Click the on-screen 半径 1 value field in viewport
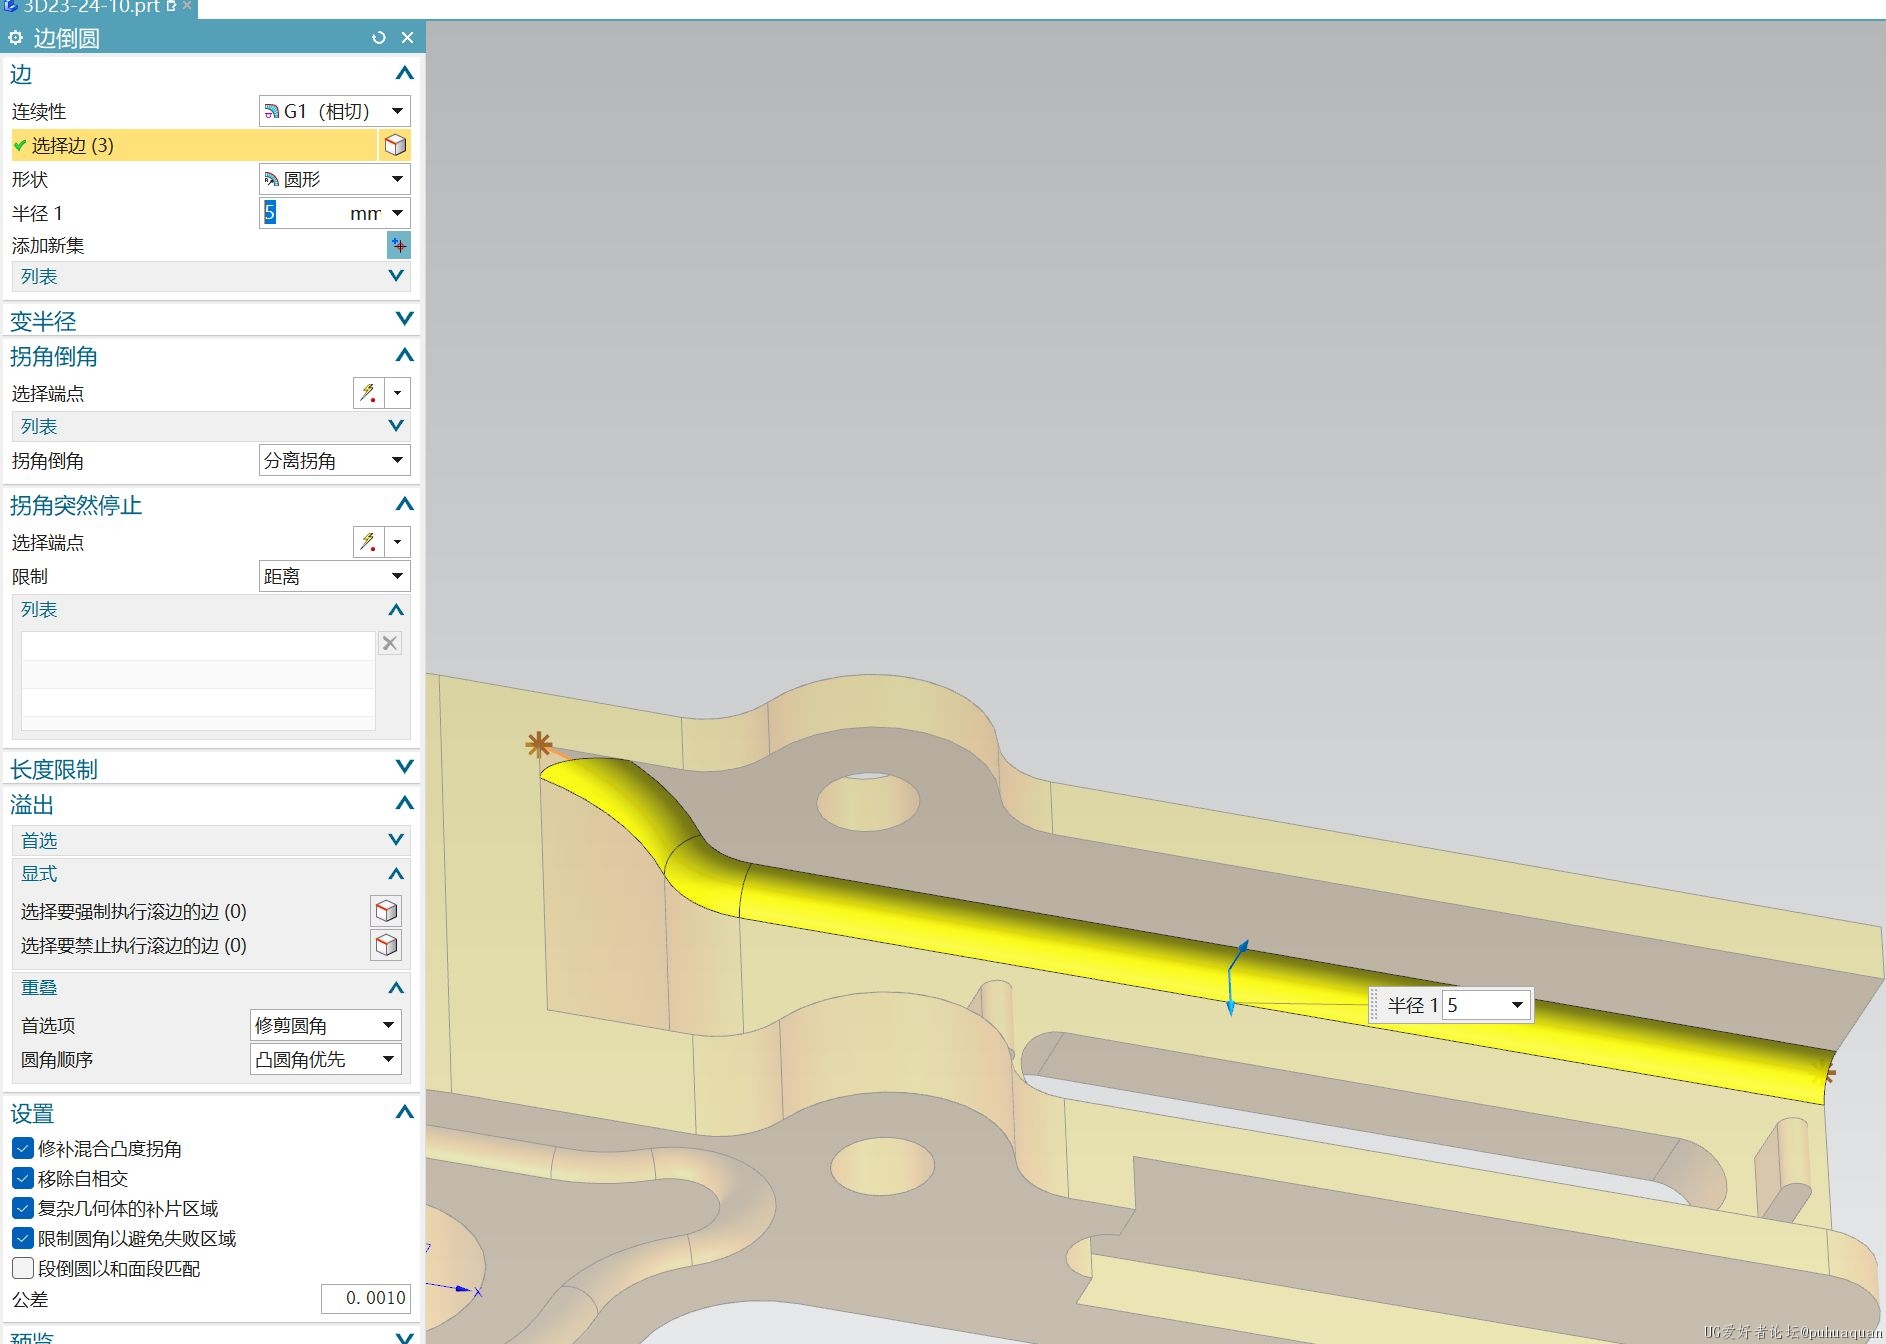The image size is (1886, 1344). tap(1475, 1005)
